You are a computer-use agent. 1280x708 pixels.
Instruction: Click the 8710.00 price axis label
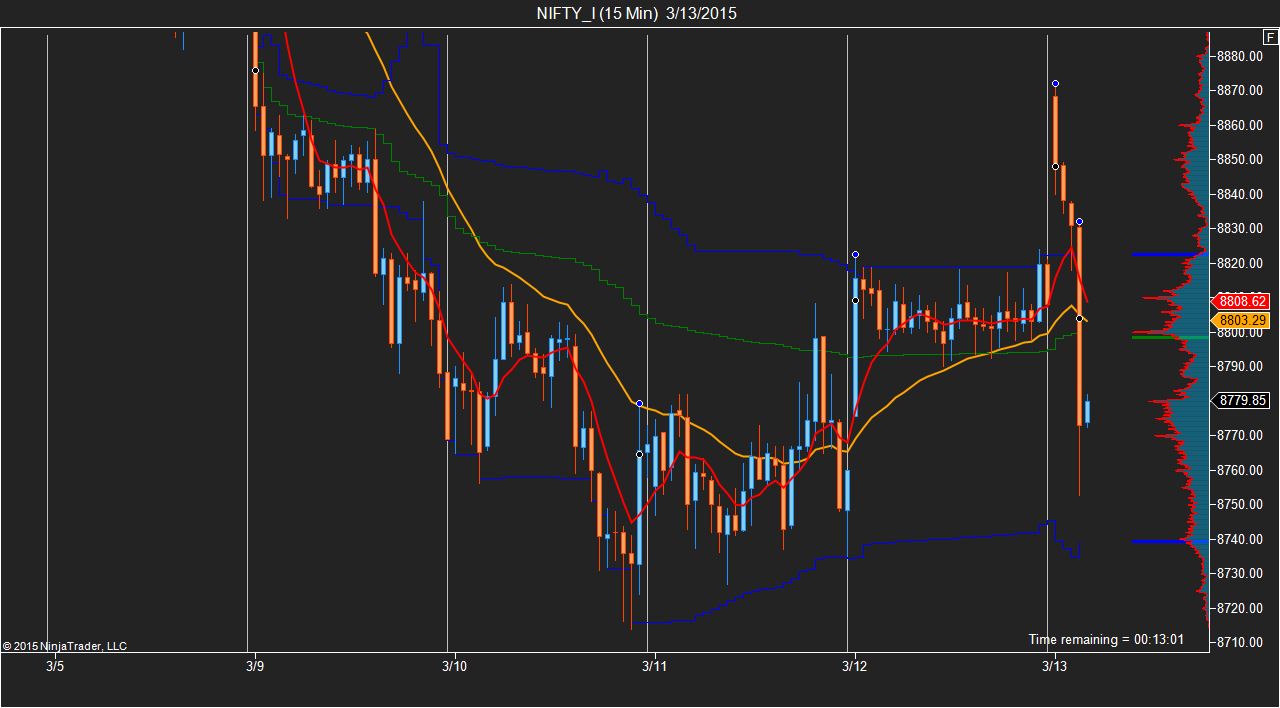coord(1242,642)
